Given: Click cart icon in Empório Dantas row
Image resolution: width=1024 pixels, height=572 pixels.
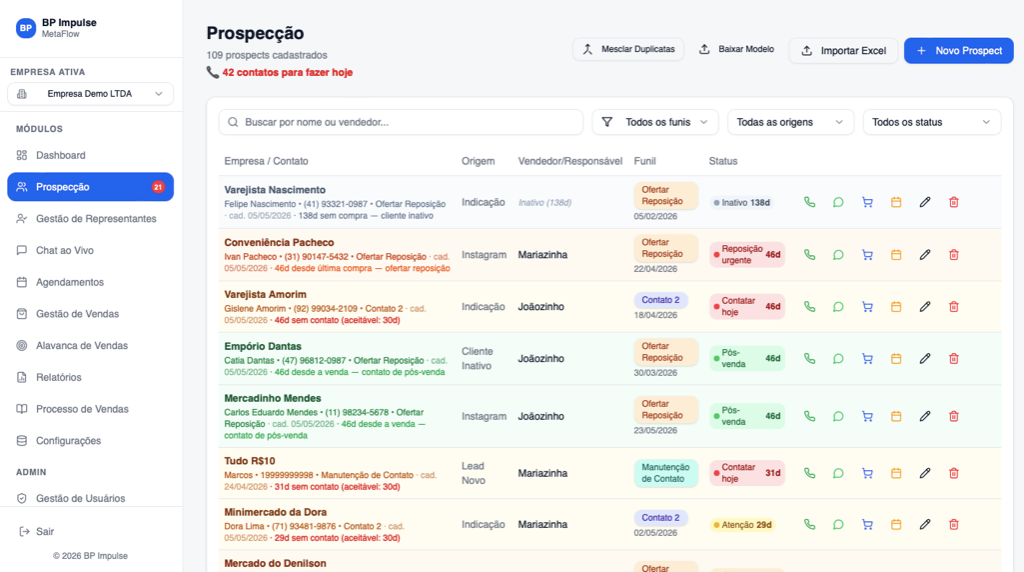Looking at the screenshot, I should 867,358.
